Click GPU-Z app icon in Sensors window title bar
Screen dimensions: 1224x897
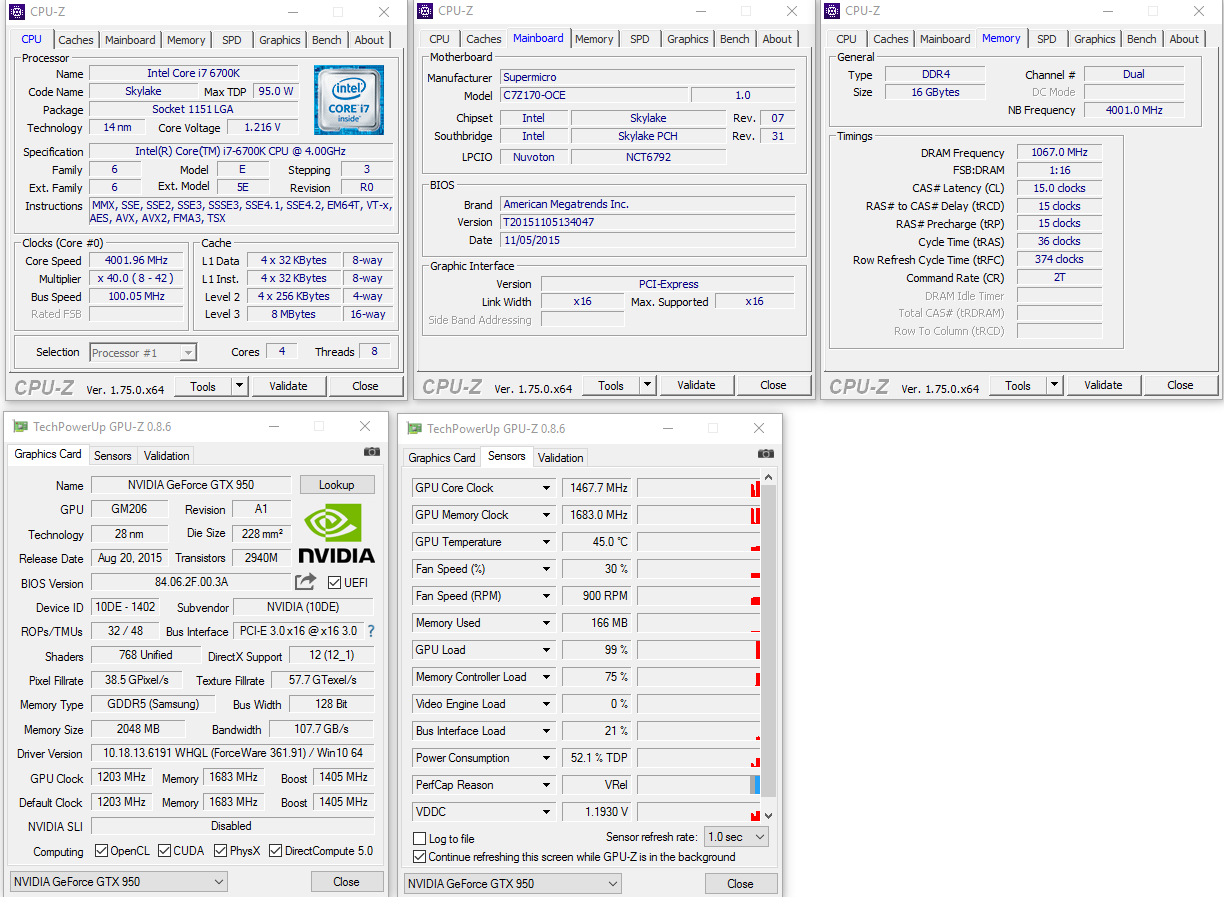[x=414, y=428]
